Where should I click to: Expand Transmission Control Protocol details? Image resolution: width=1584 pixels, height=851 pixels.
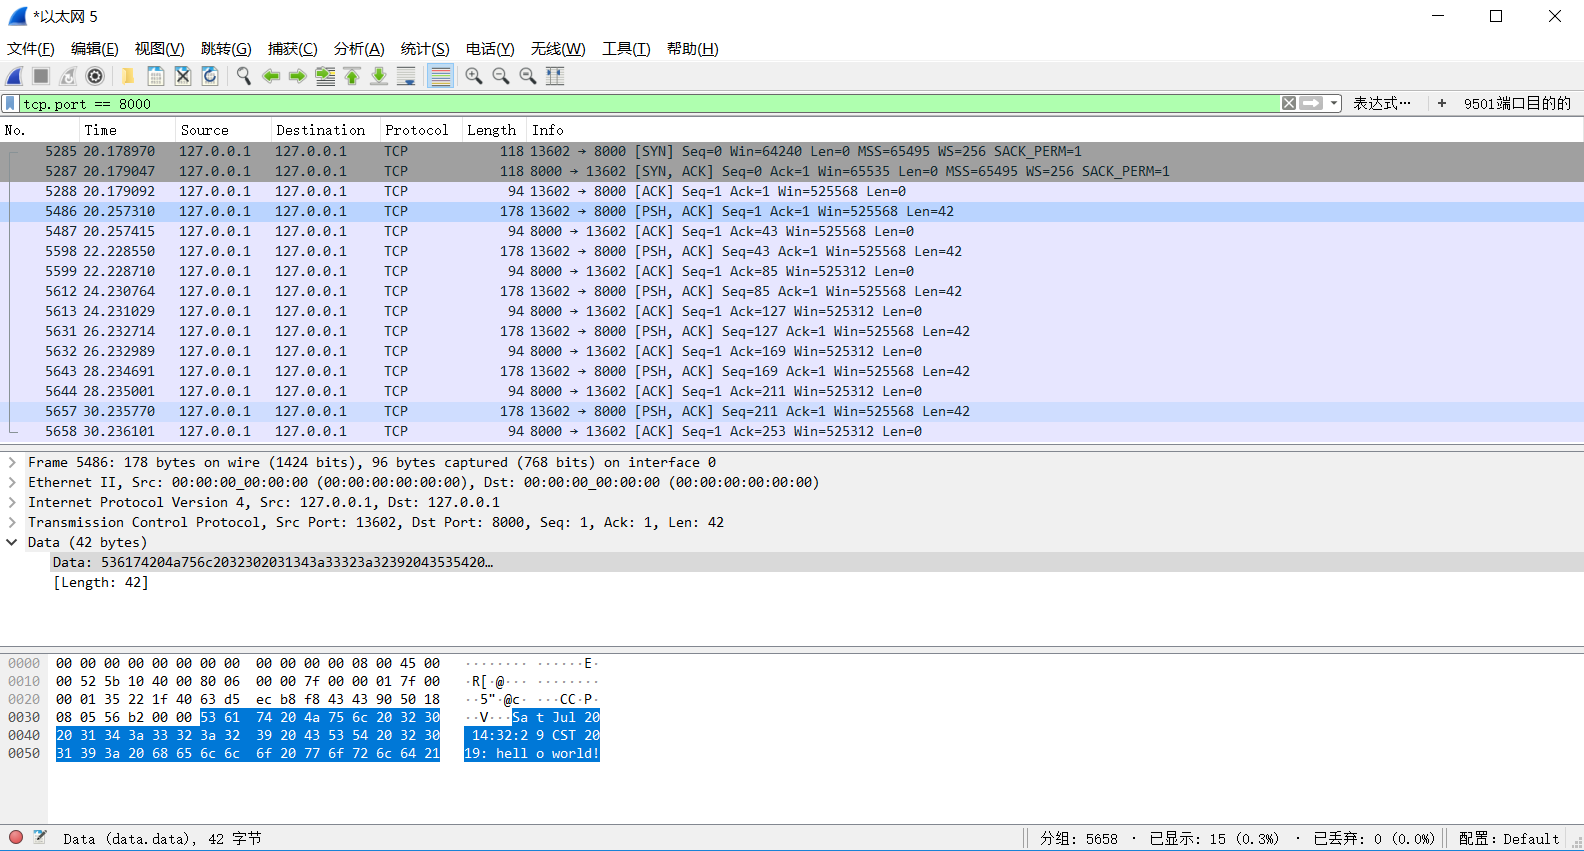(x=12, y=522)
